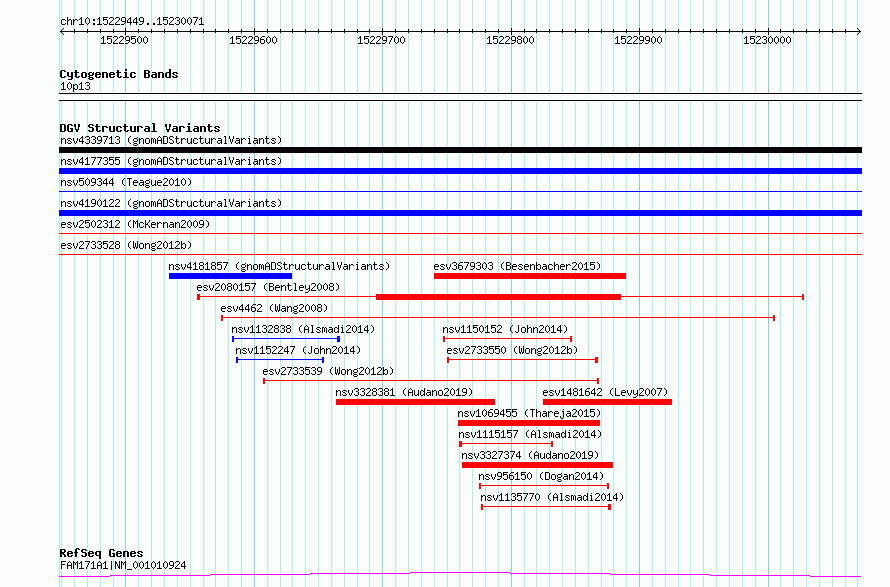The image size is (890, 587).
Task: Open nsv3327374 Audano2019 label
Action: point(530,455)
